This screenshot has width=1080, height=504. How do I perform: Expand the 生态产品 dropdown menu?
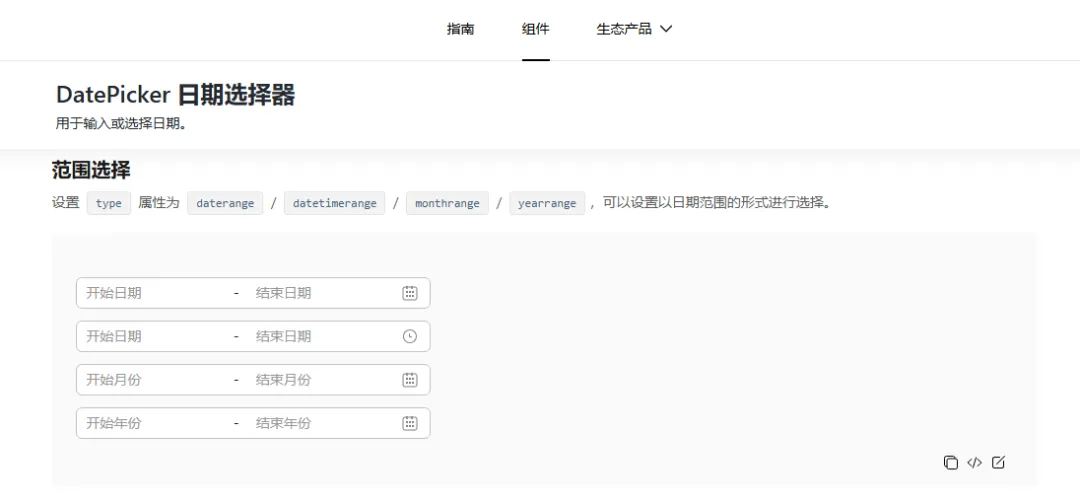(x=634, y=29)
